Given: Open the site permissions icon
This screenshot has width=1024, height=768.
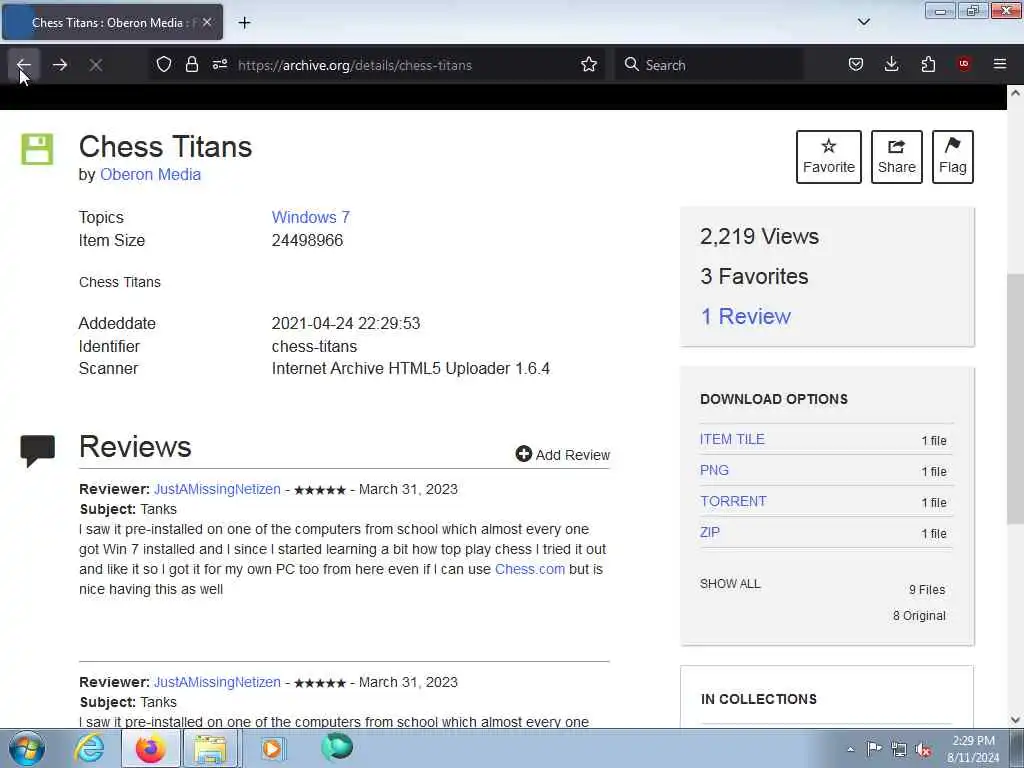Looking at the screenshot, I should (x=219, y=65).
